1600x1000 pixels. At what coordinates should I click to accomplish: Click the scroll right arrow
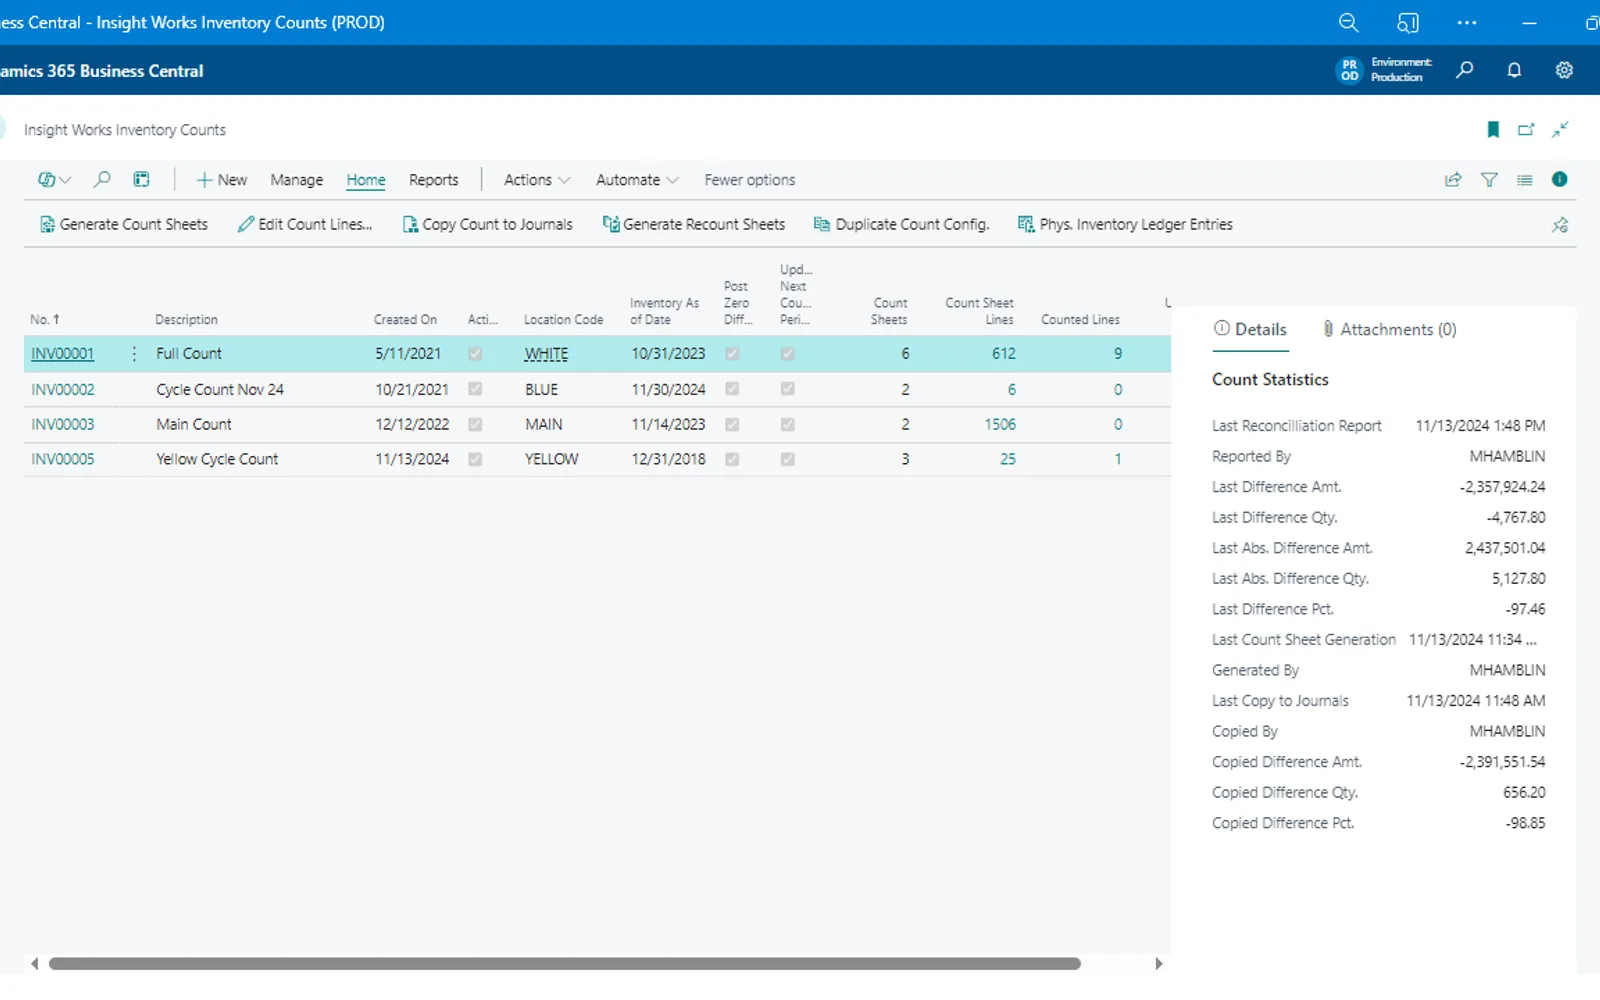coord(1158,964)
